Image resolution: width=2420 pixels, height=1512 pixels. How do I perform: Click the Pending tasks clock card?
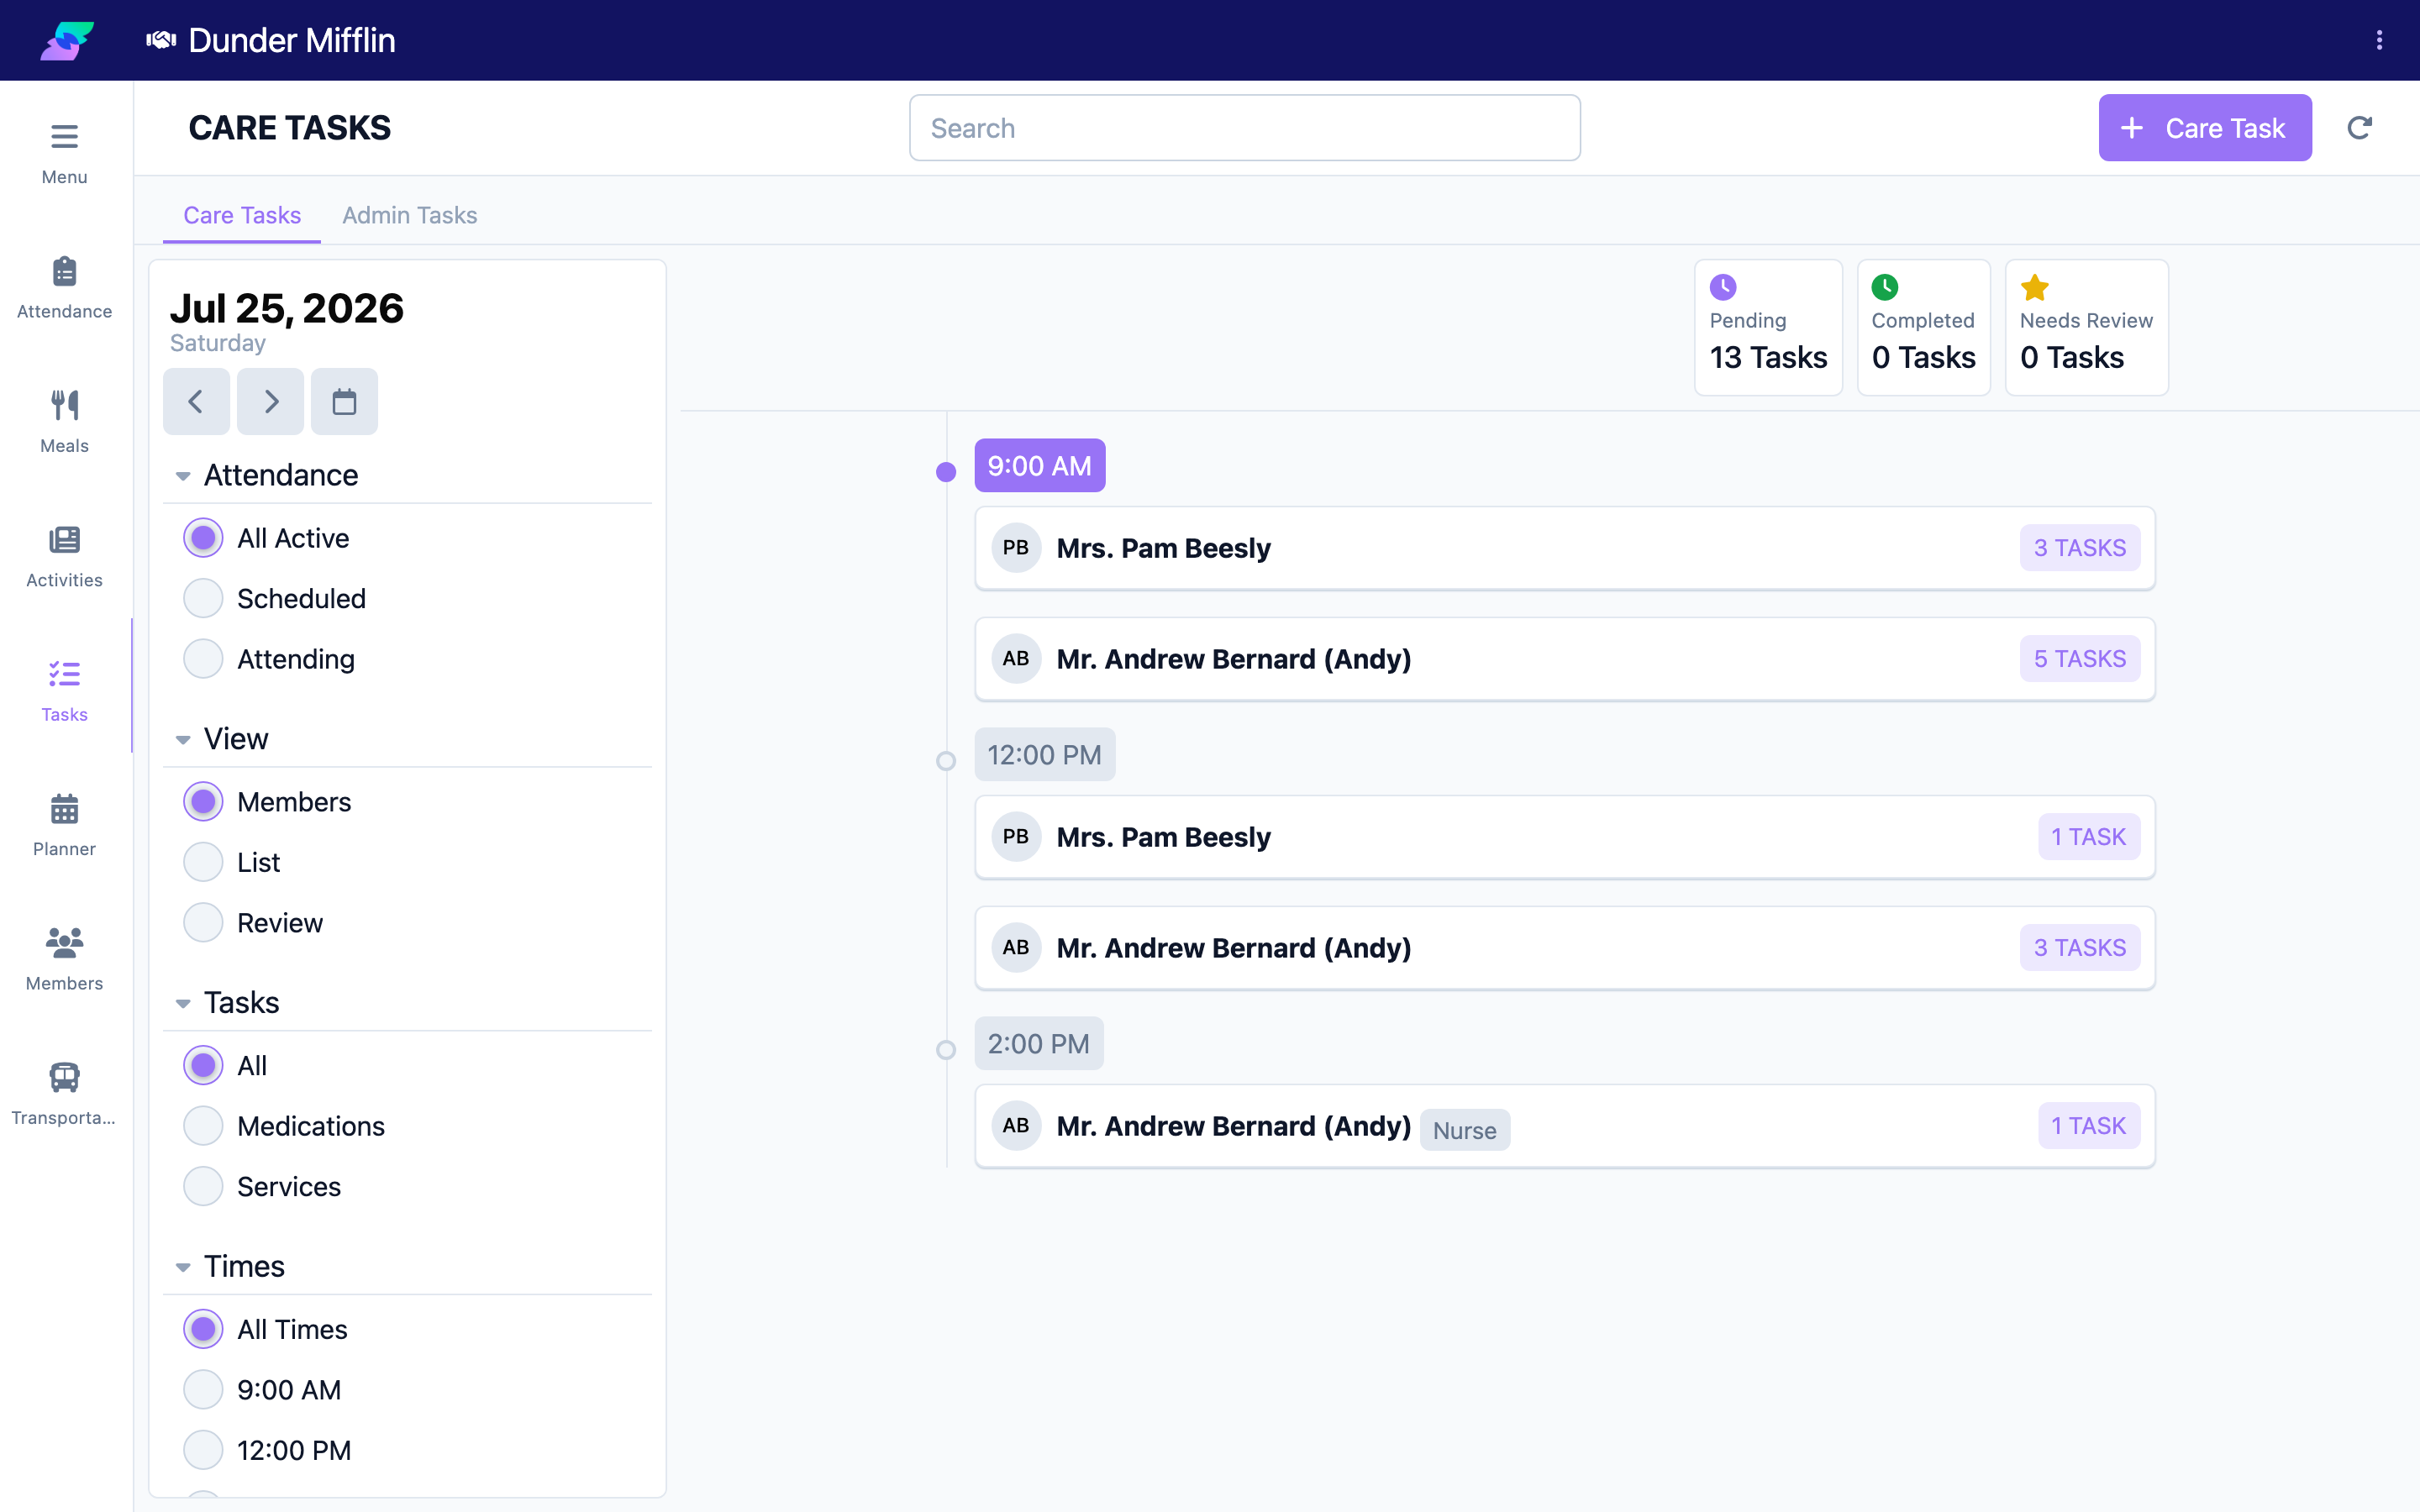click(x=1768, y=328)
